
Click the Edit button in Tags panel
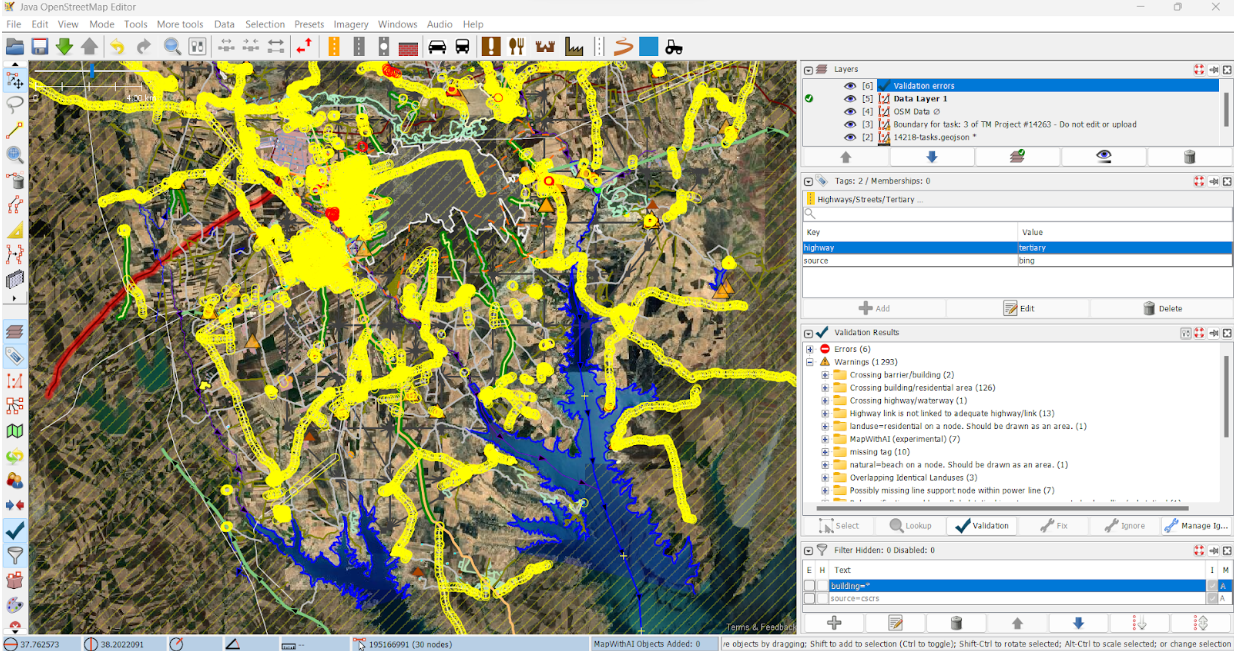pyautogui.click(x=1017, y=309)
